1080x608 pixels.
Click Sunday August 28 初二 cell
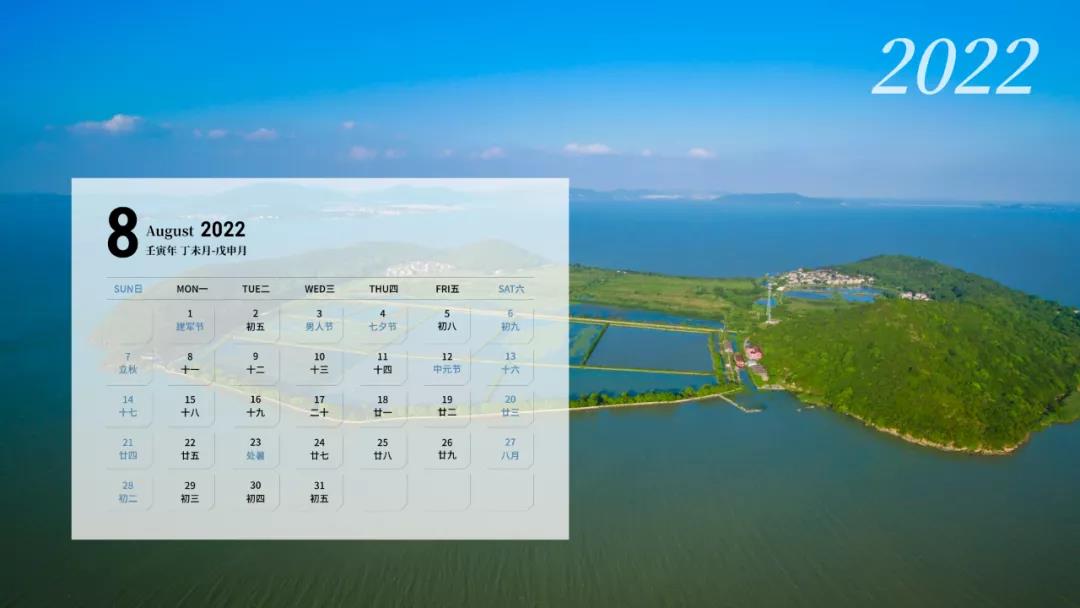(127, 492)
